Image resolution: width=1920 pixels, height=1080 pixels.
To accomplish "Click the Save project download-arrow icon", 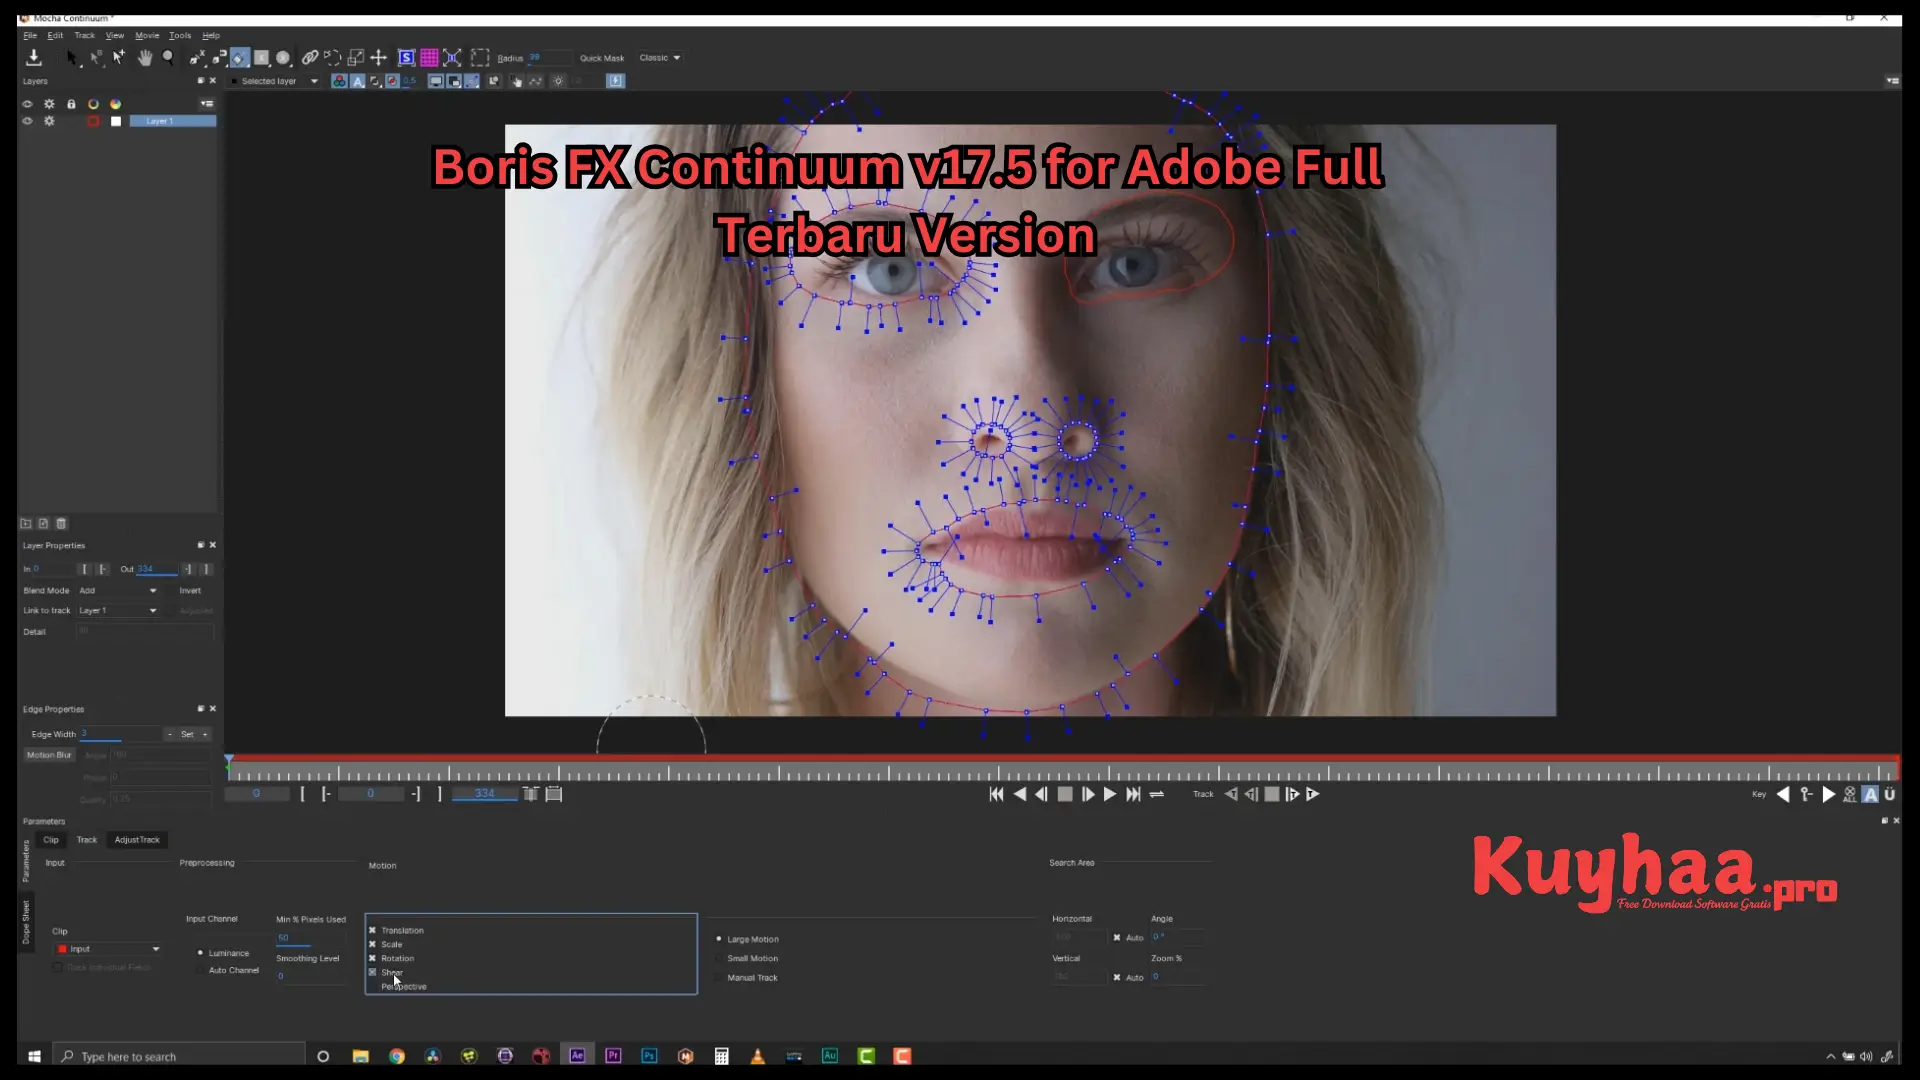I will (x=33, y=58).
